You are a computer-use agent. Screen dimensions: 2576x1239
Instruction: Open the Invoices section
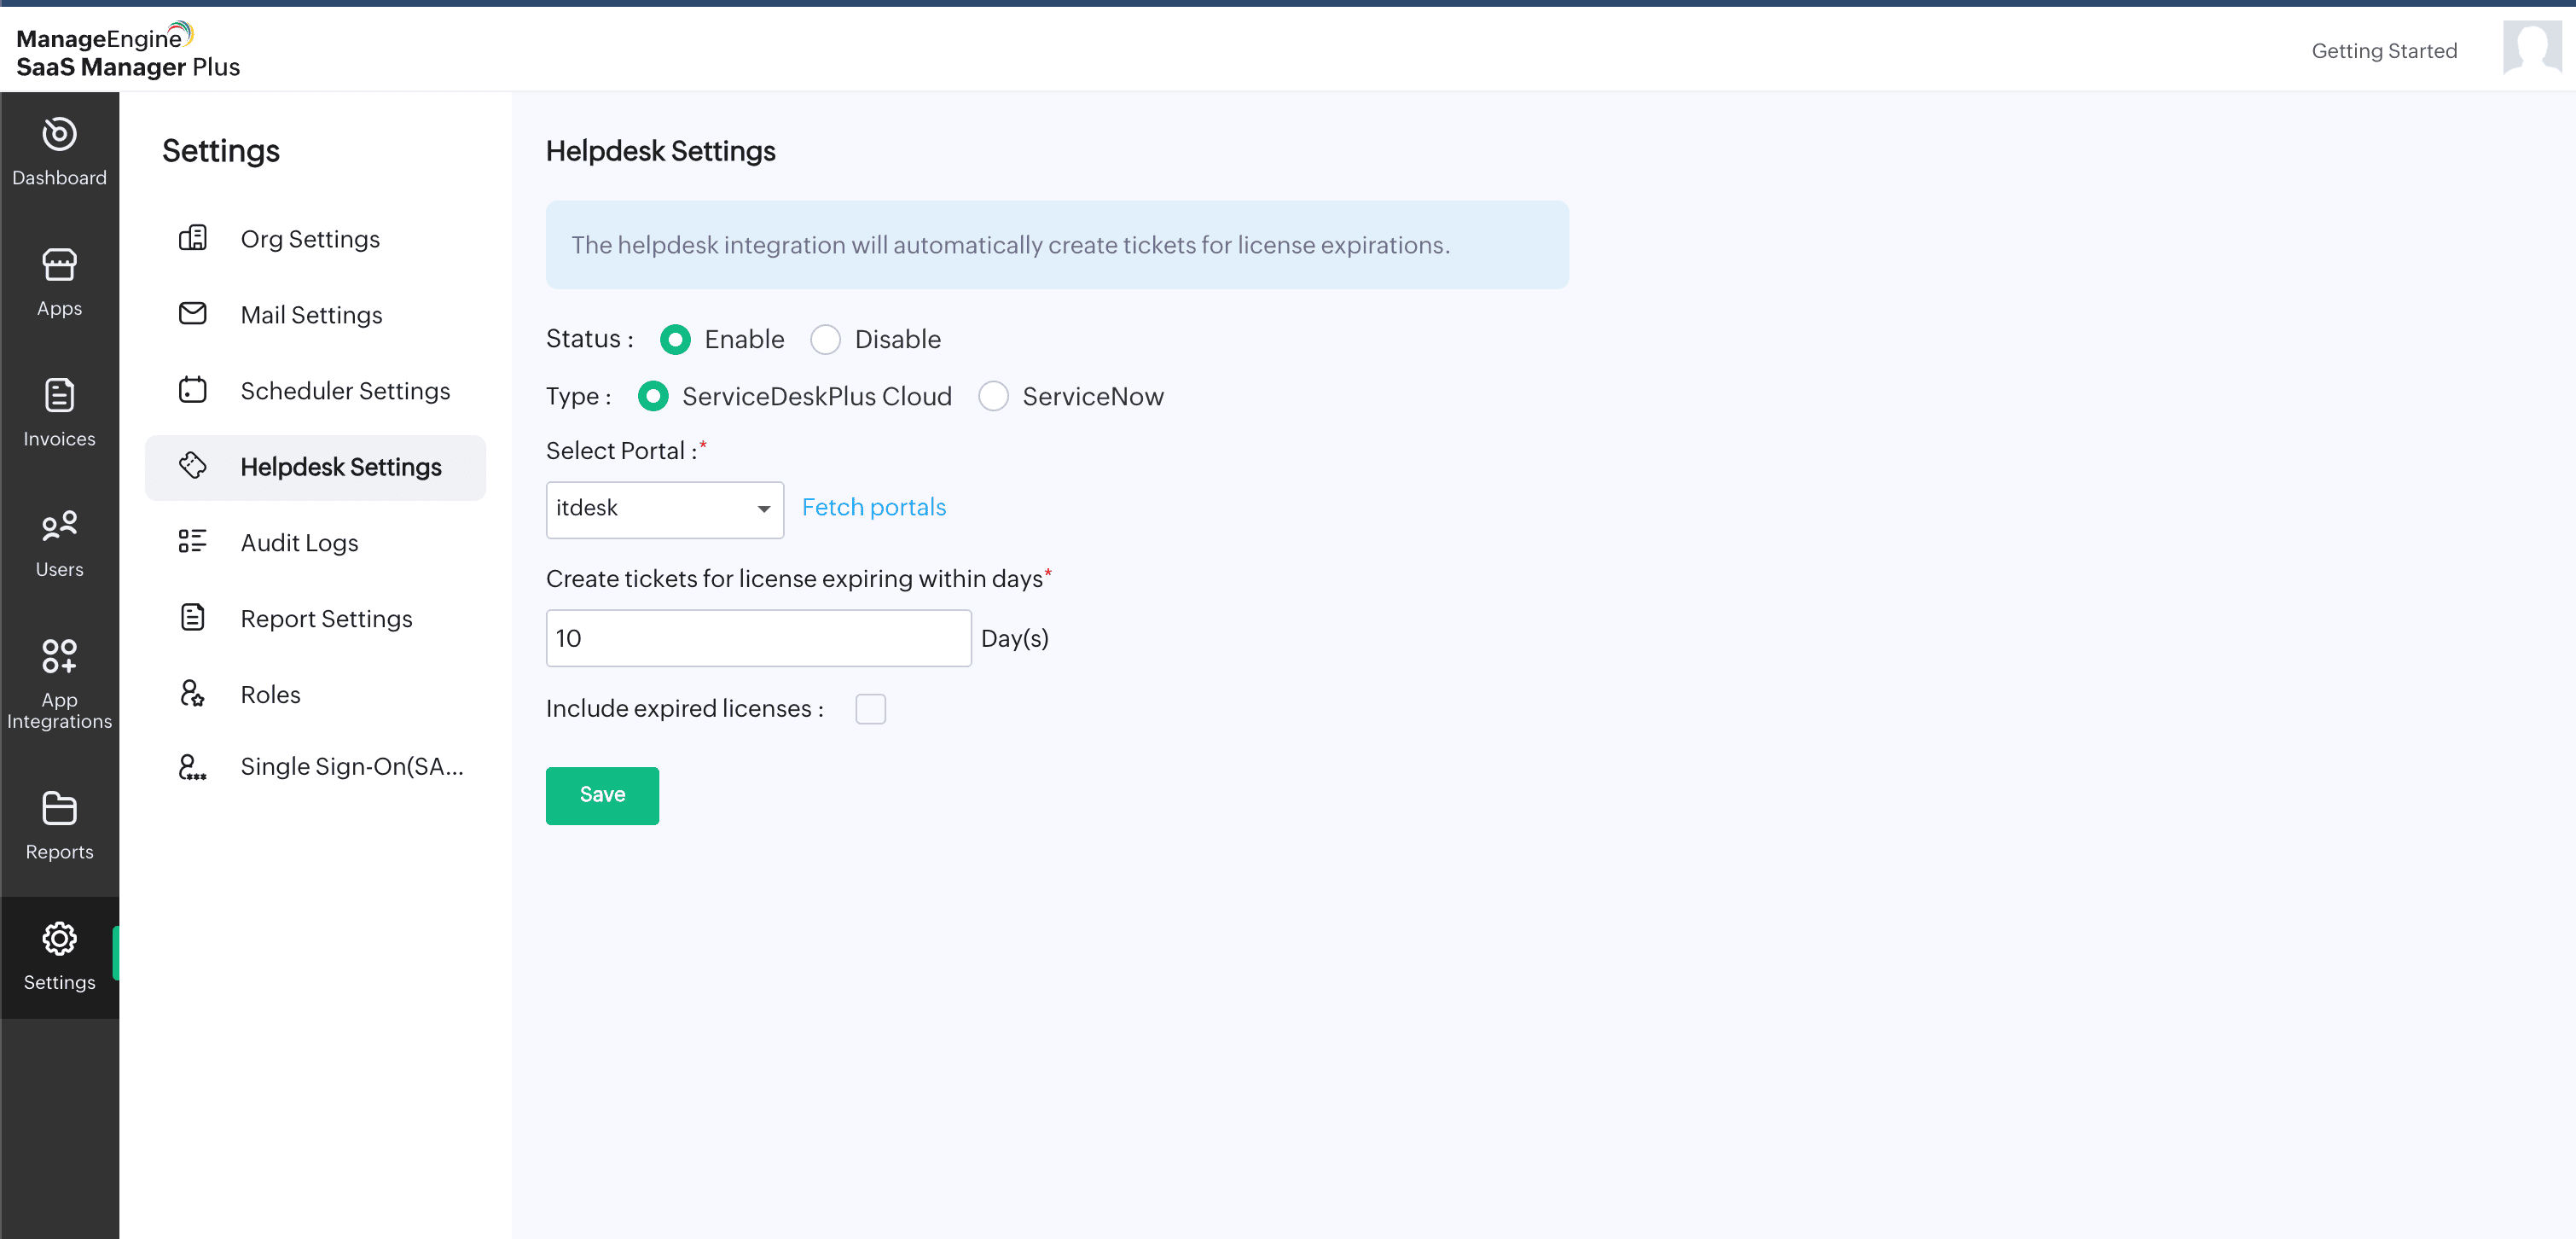pos(59,413)
